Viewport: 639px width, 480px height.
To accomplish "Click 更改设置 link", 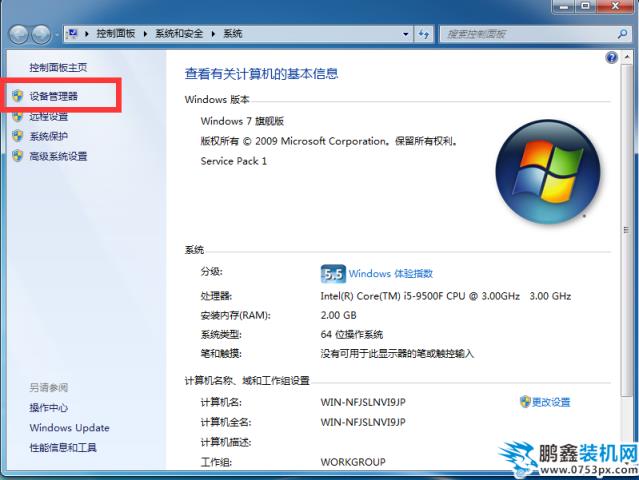I will point(551,402).
